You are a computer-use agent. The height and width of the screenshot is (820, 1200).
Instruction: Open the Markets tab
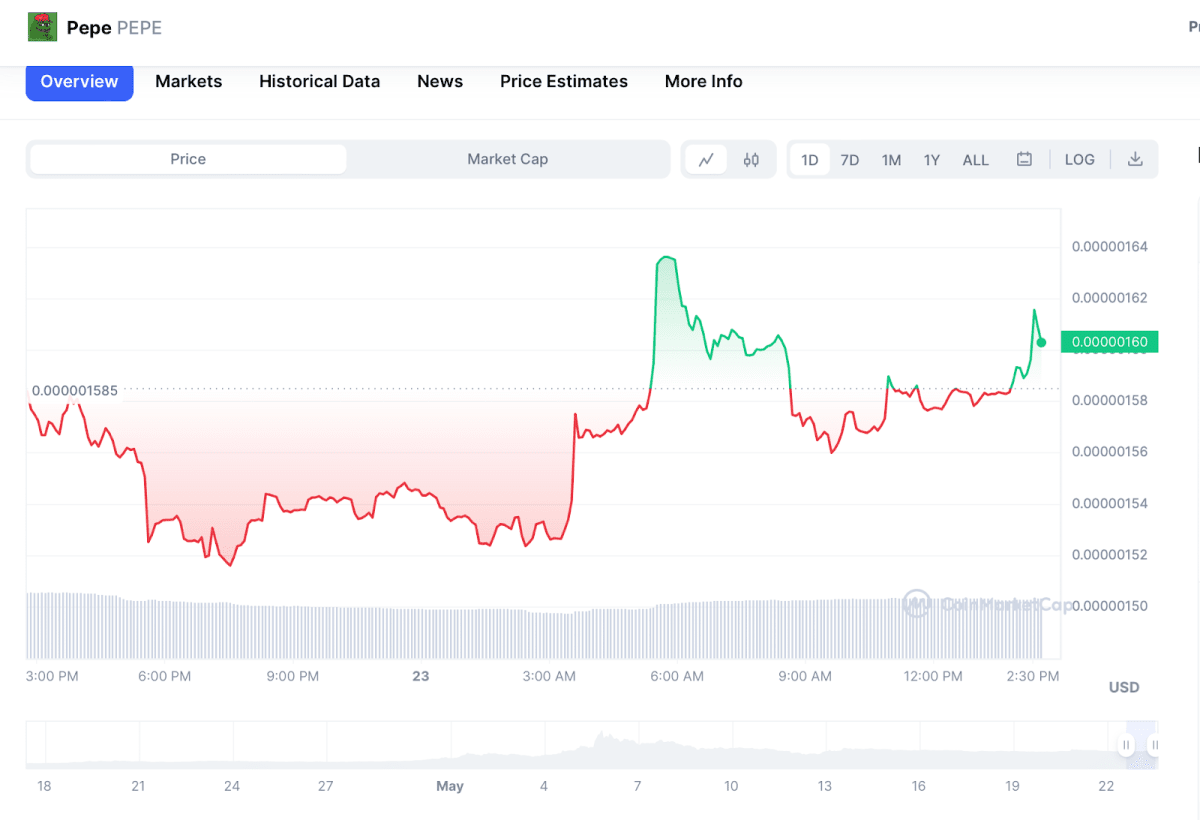[188, 81]
